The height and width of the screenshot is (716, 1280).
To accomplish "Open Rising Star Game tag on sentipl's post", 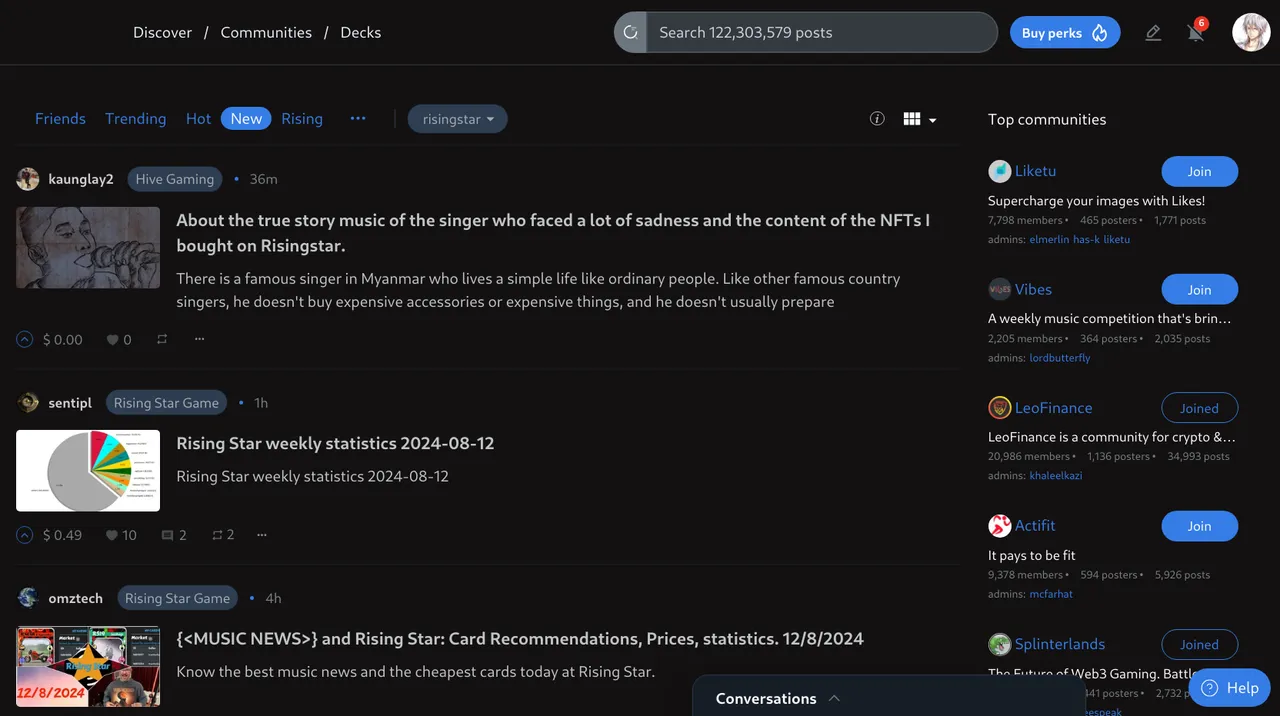I will pyautogui.click(x=166, y=402).
